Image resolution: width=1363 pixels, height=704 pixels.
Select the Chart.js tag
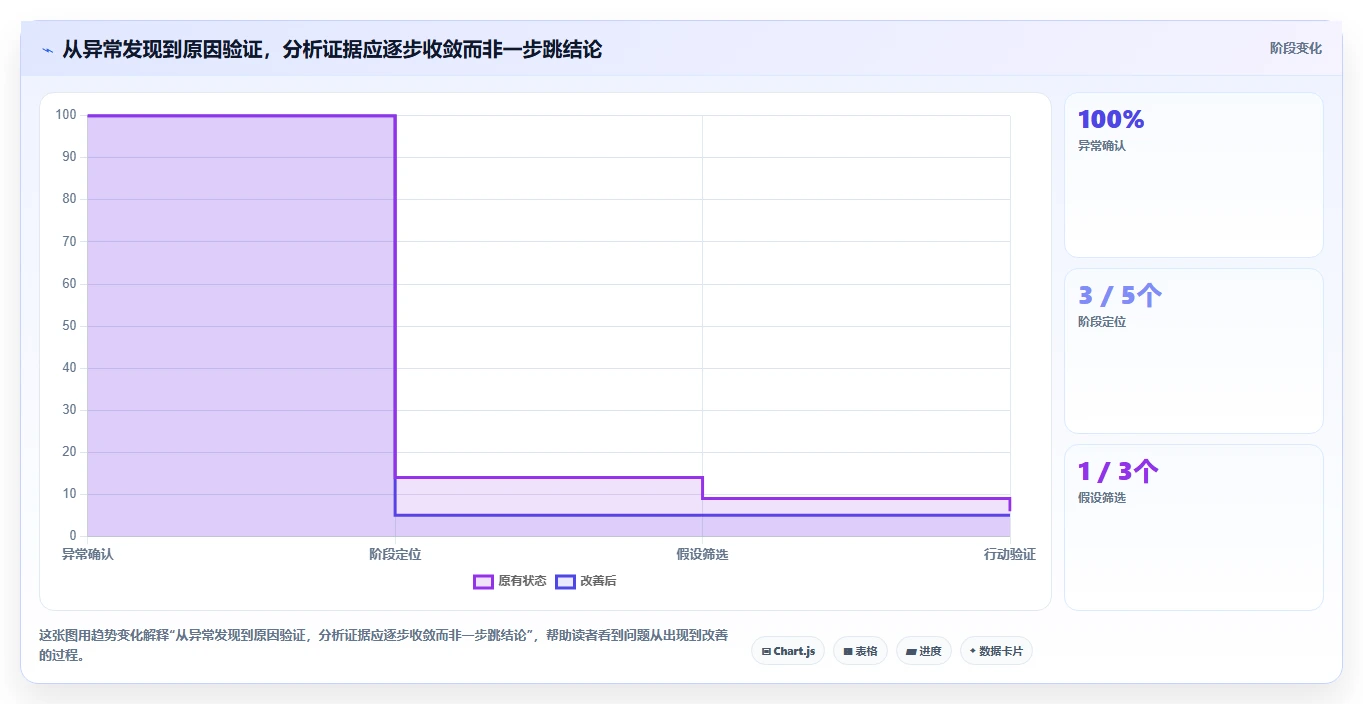pos(788,651)
